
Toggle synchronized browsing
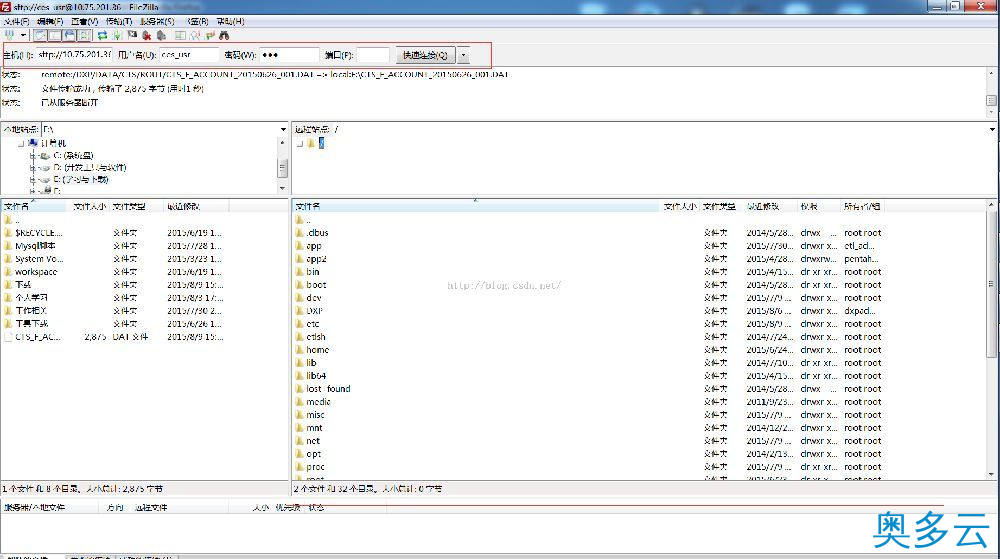(210, 36)
